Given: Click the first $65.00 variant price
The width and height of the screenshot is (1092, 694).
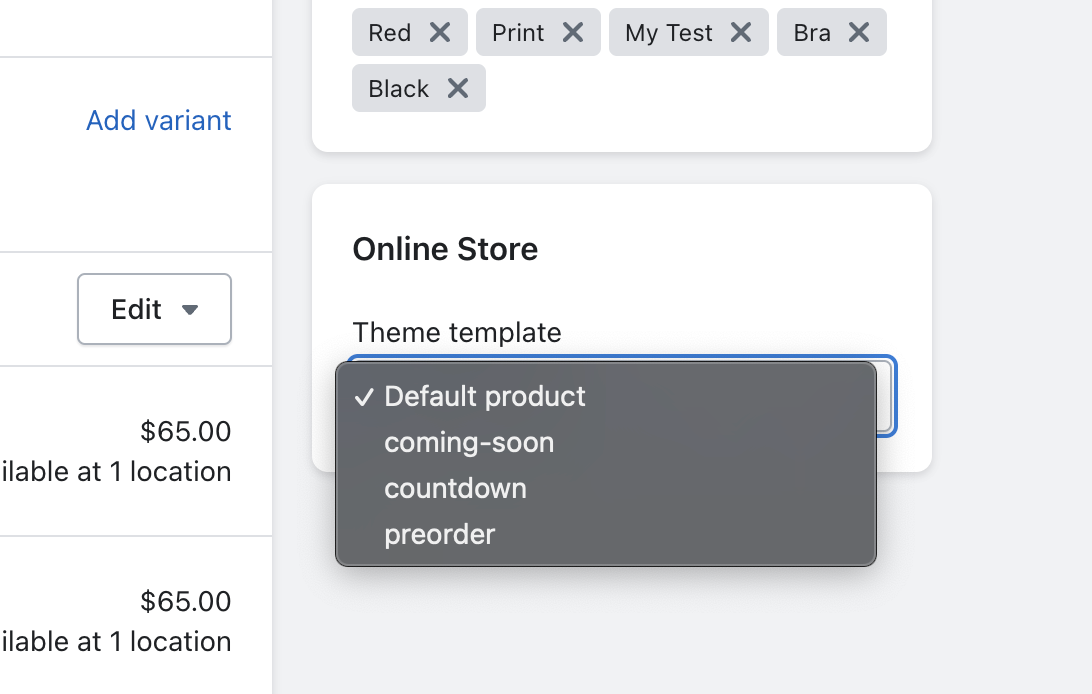Looking at the screenshot, I should [186, 431].
